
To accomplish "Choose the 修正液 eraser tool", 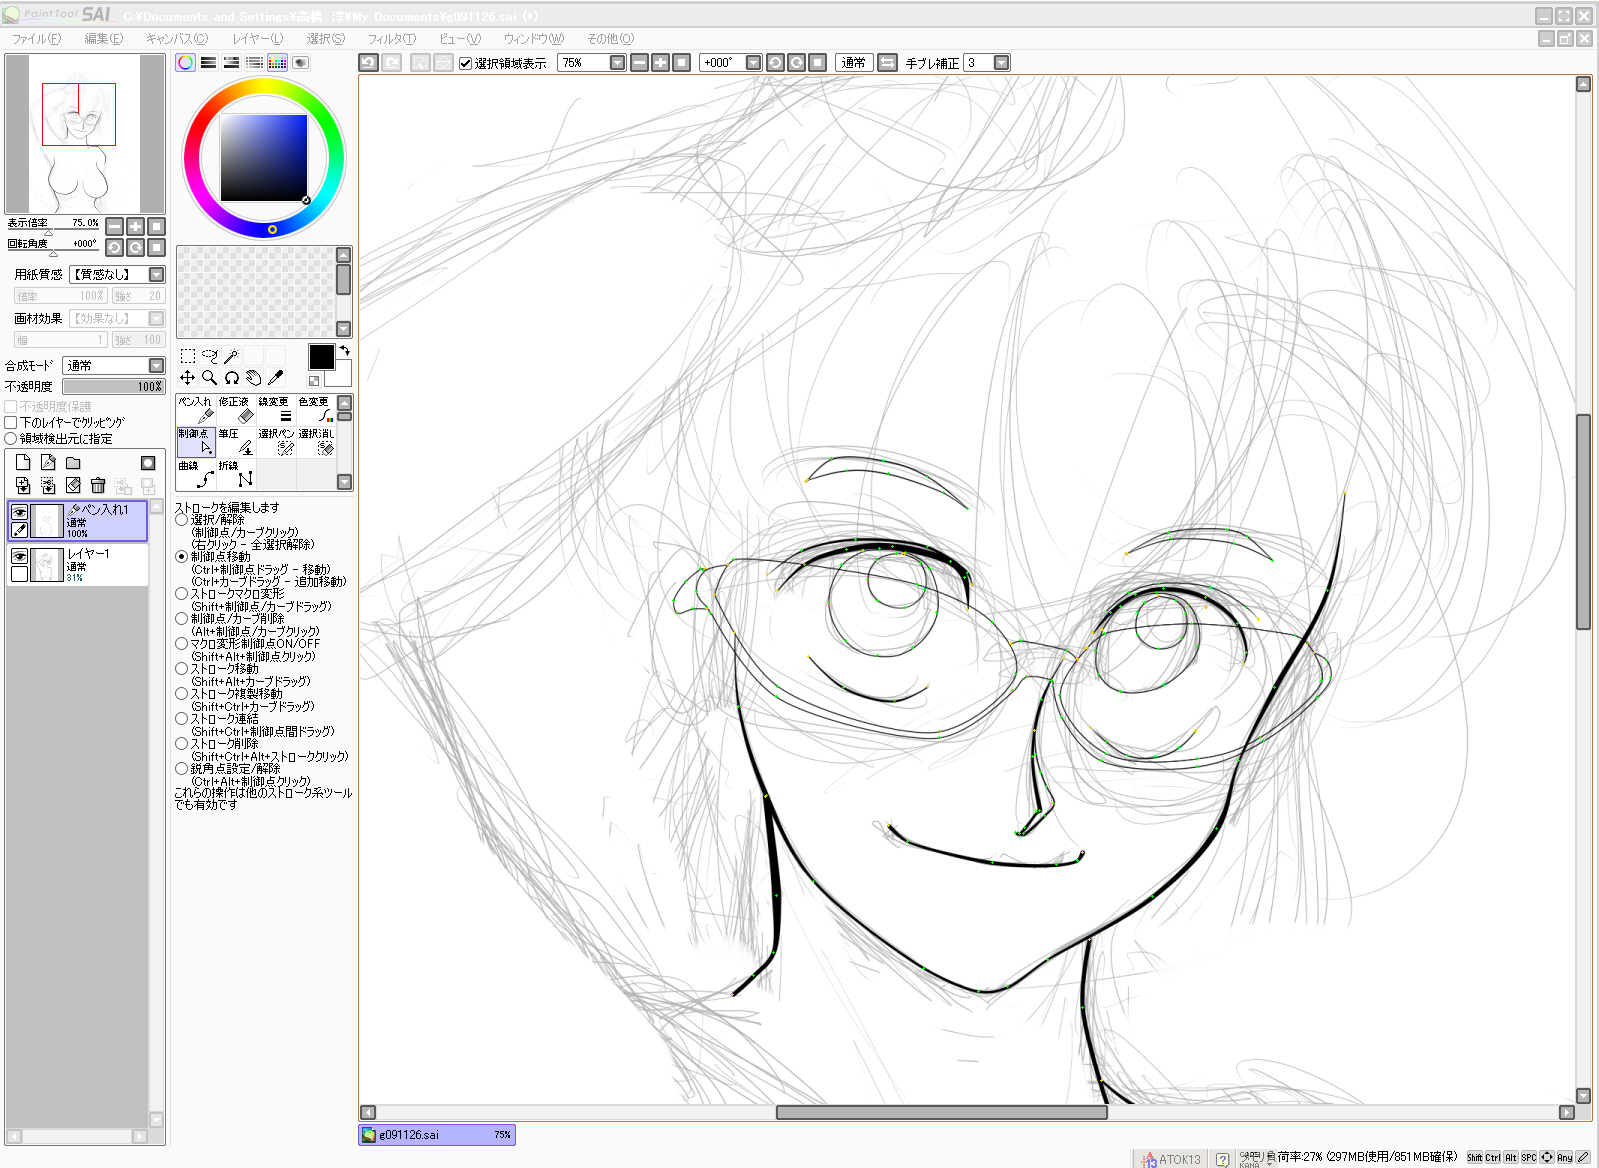I will [x=236, y=410].
